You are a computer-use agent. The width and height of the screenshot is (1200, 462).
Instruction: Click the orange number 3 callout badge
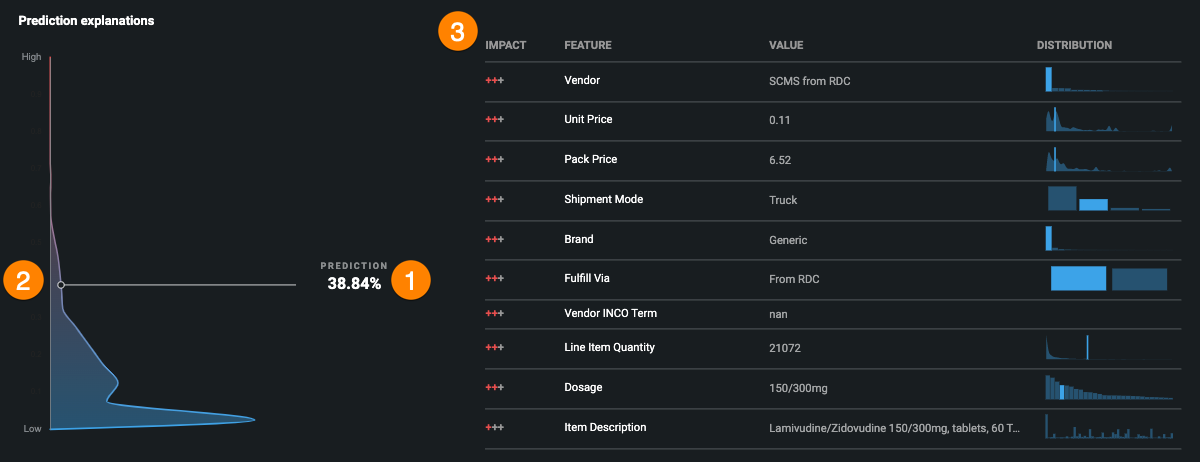click(458, 31)
